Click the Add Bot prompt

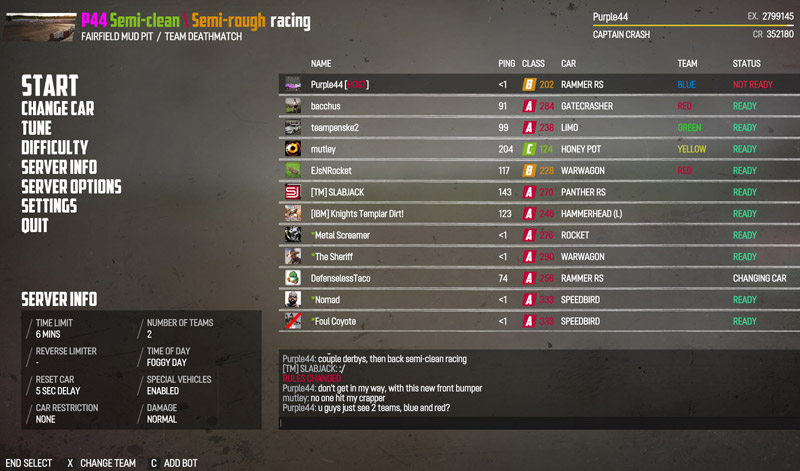point(174,463)
